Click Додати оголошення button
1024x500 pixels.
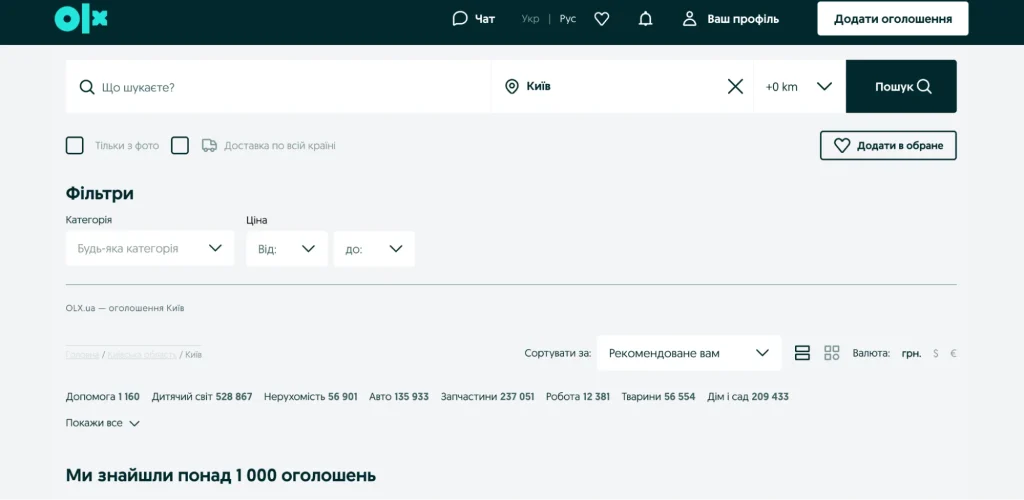(x=893, y=19)
